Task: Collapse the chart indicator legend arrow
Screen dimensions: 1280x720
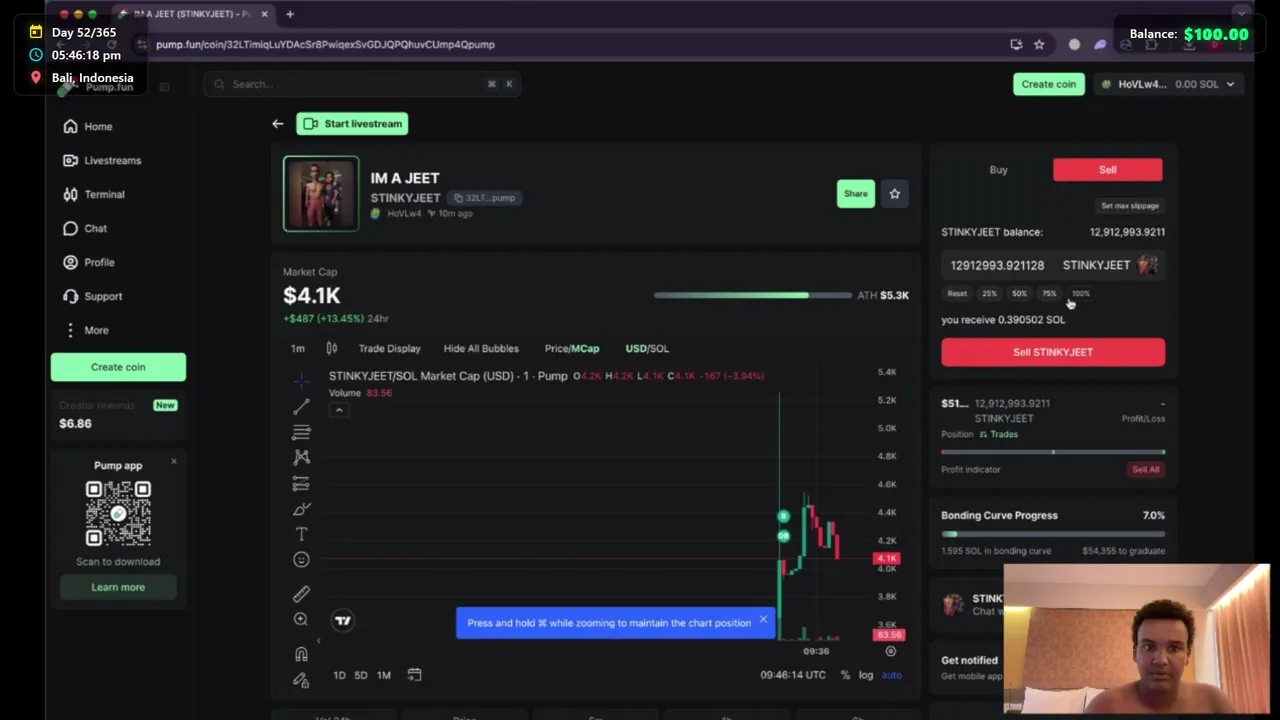Action: (339, 410)
